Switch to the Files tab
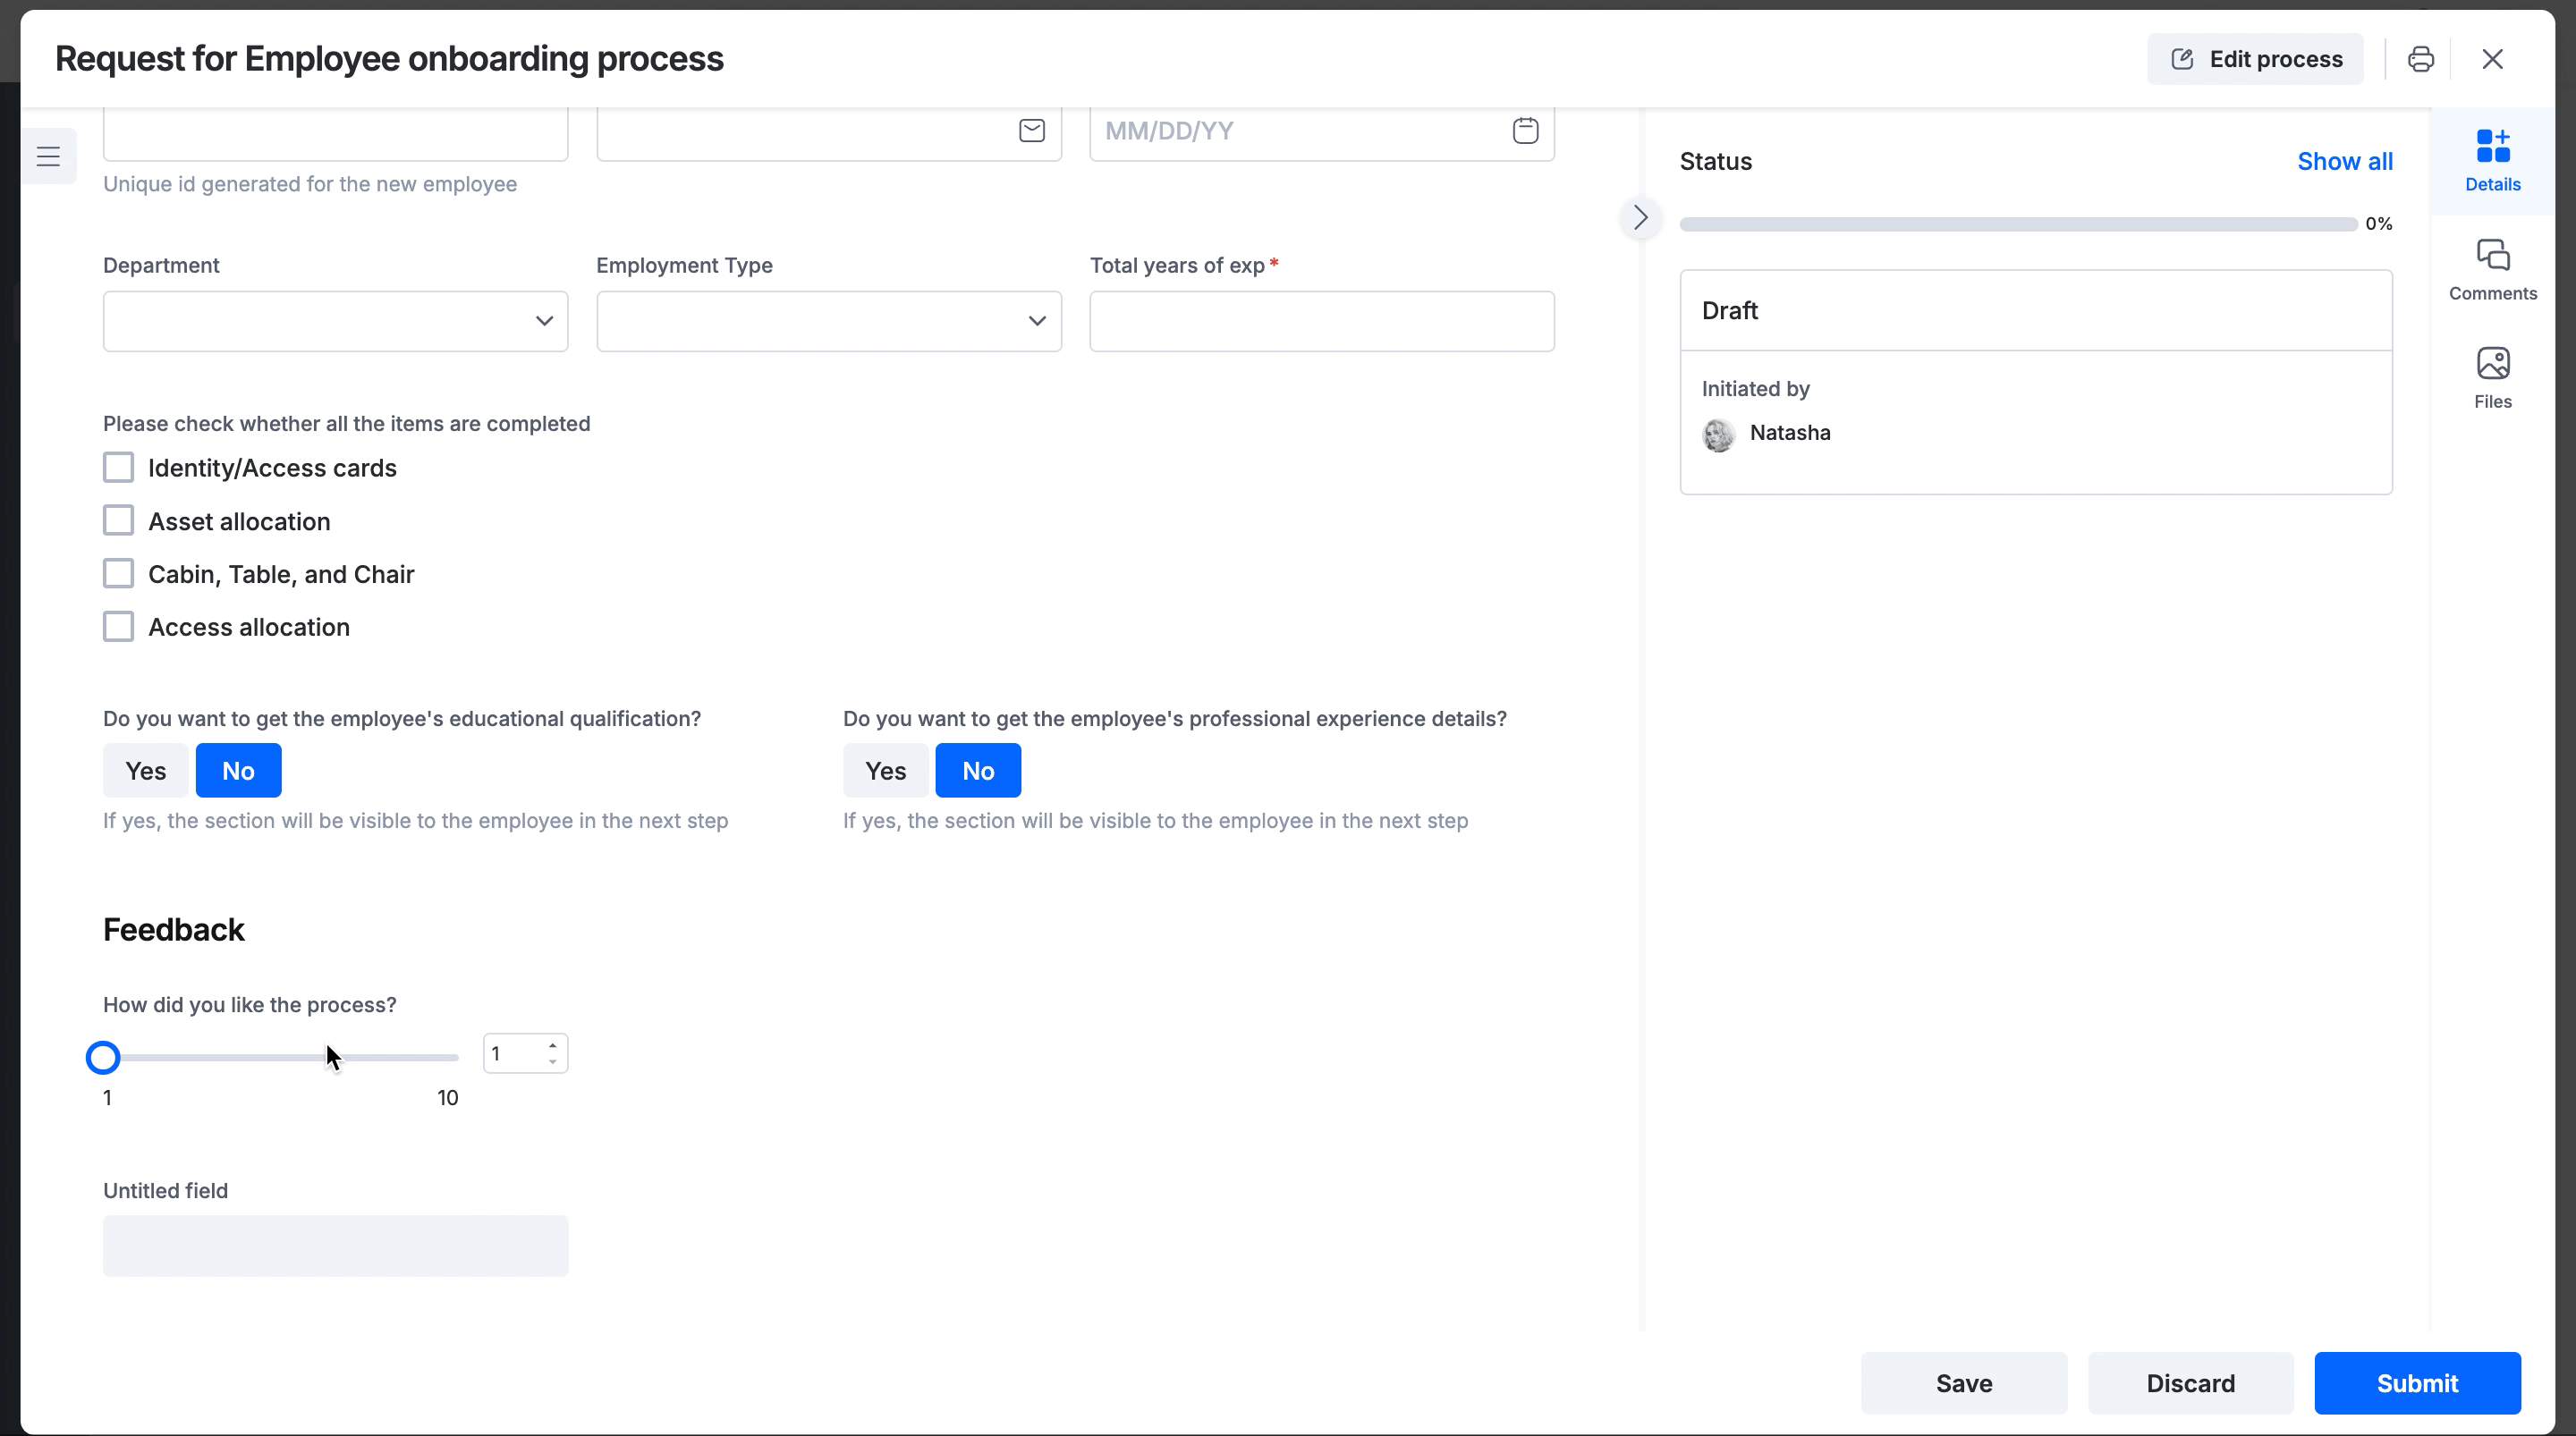 point(2492,377)
